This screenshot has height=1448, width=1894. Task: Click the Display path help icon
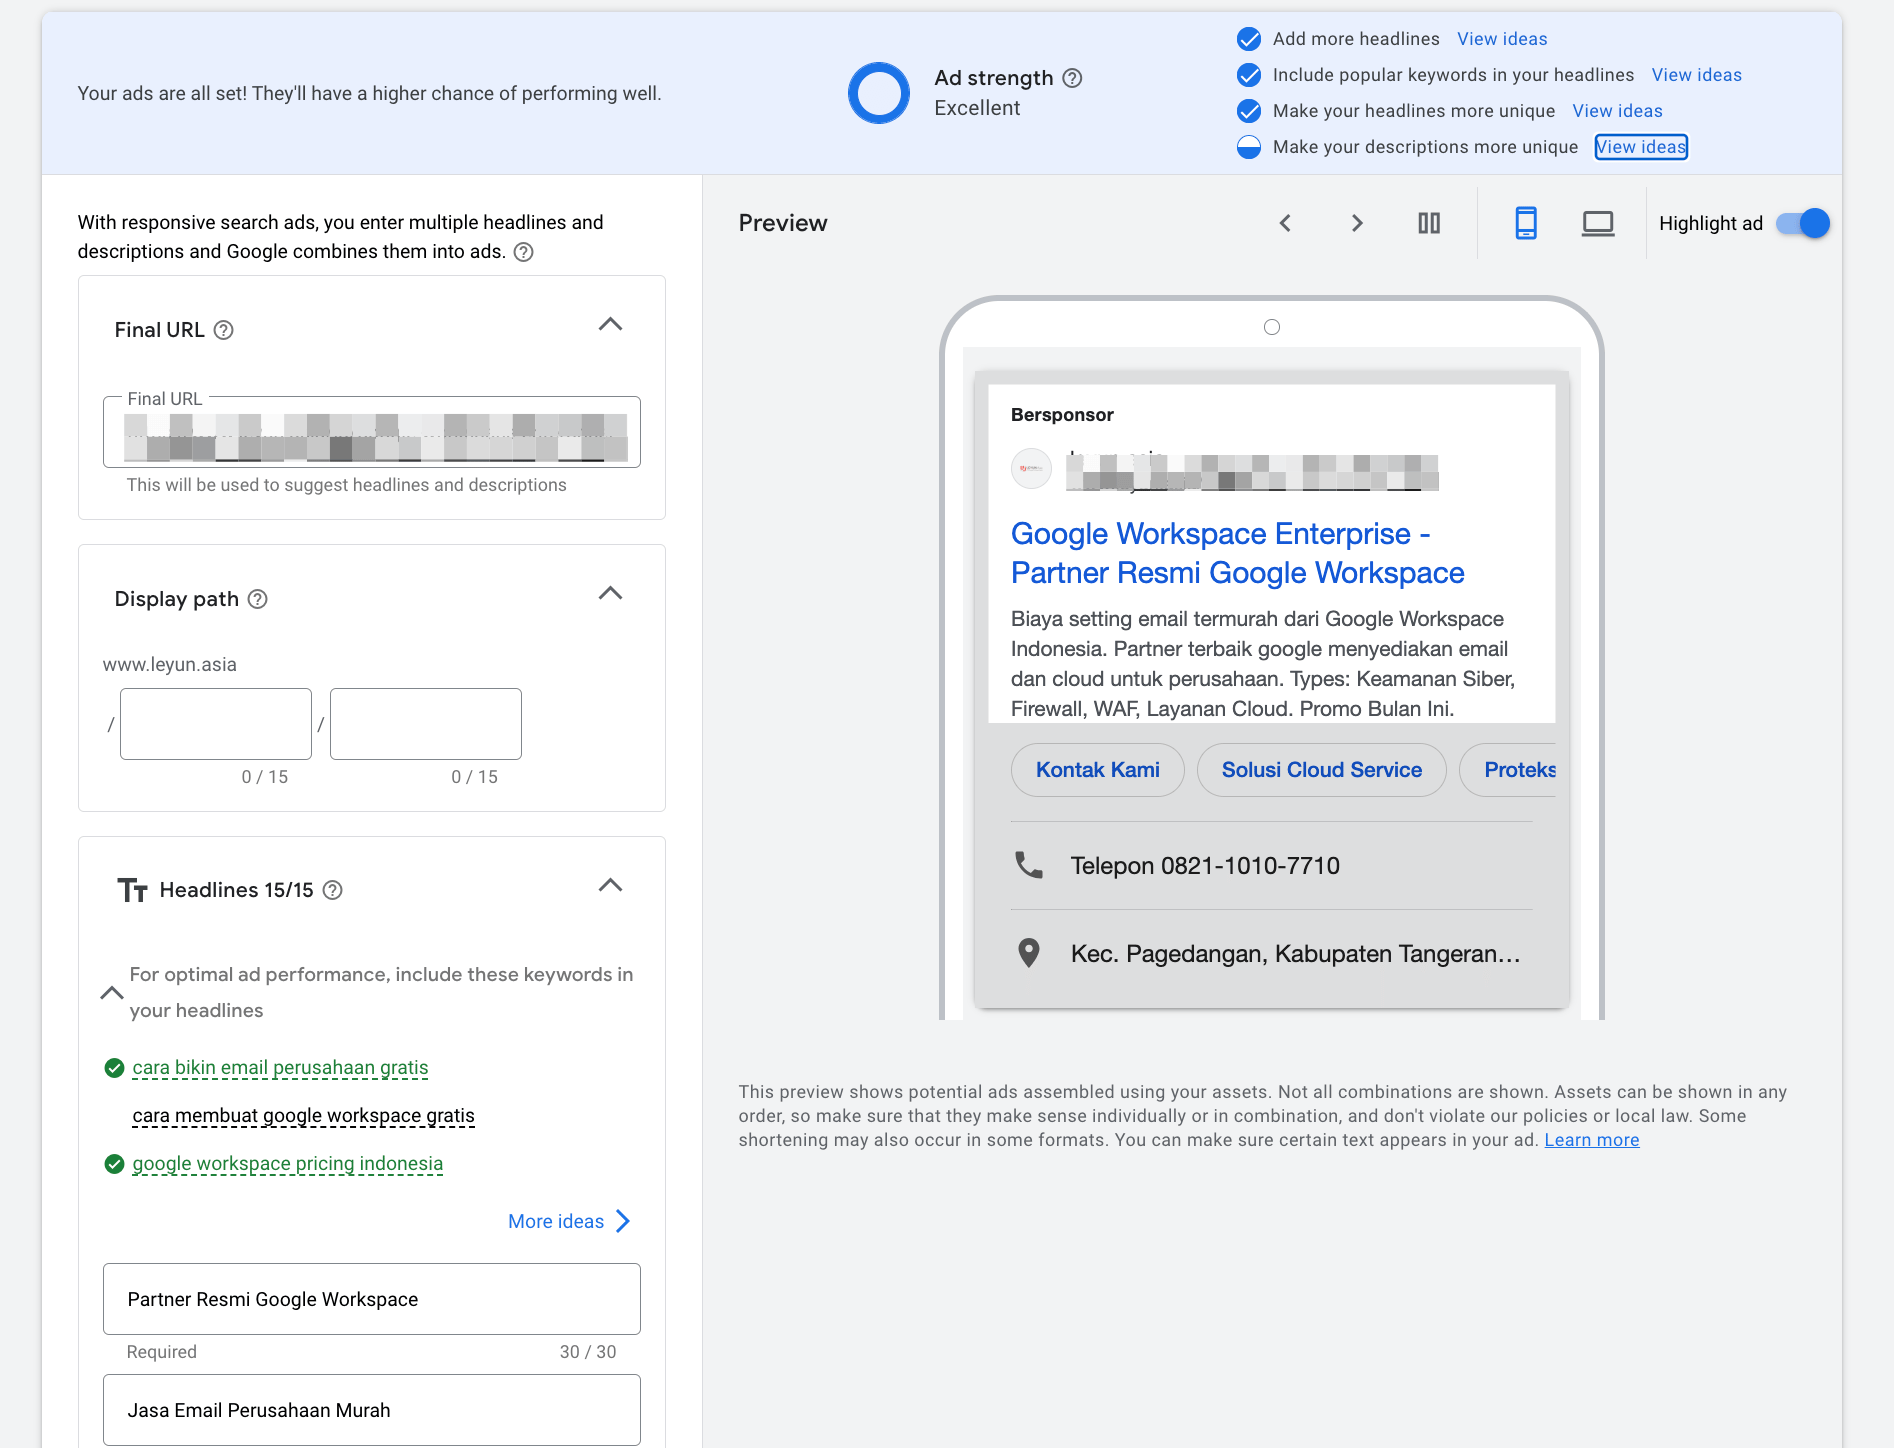click(x=258, y=599)
